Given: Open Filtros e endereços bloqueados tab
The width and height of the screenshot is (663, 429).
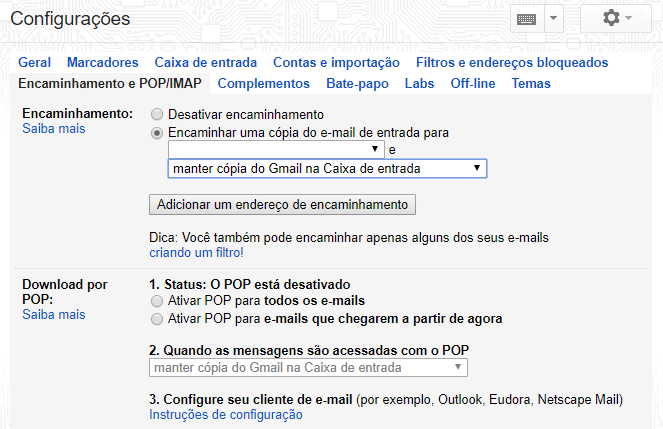Looking at the screenshot, I should 511,63.
